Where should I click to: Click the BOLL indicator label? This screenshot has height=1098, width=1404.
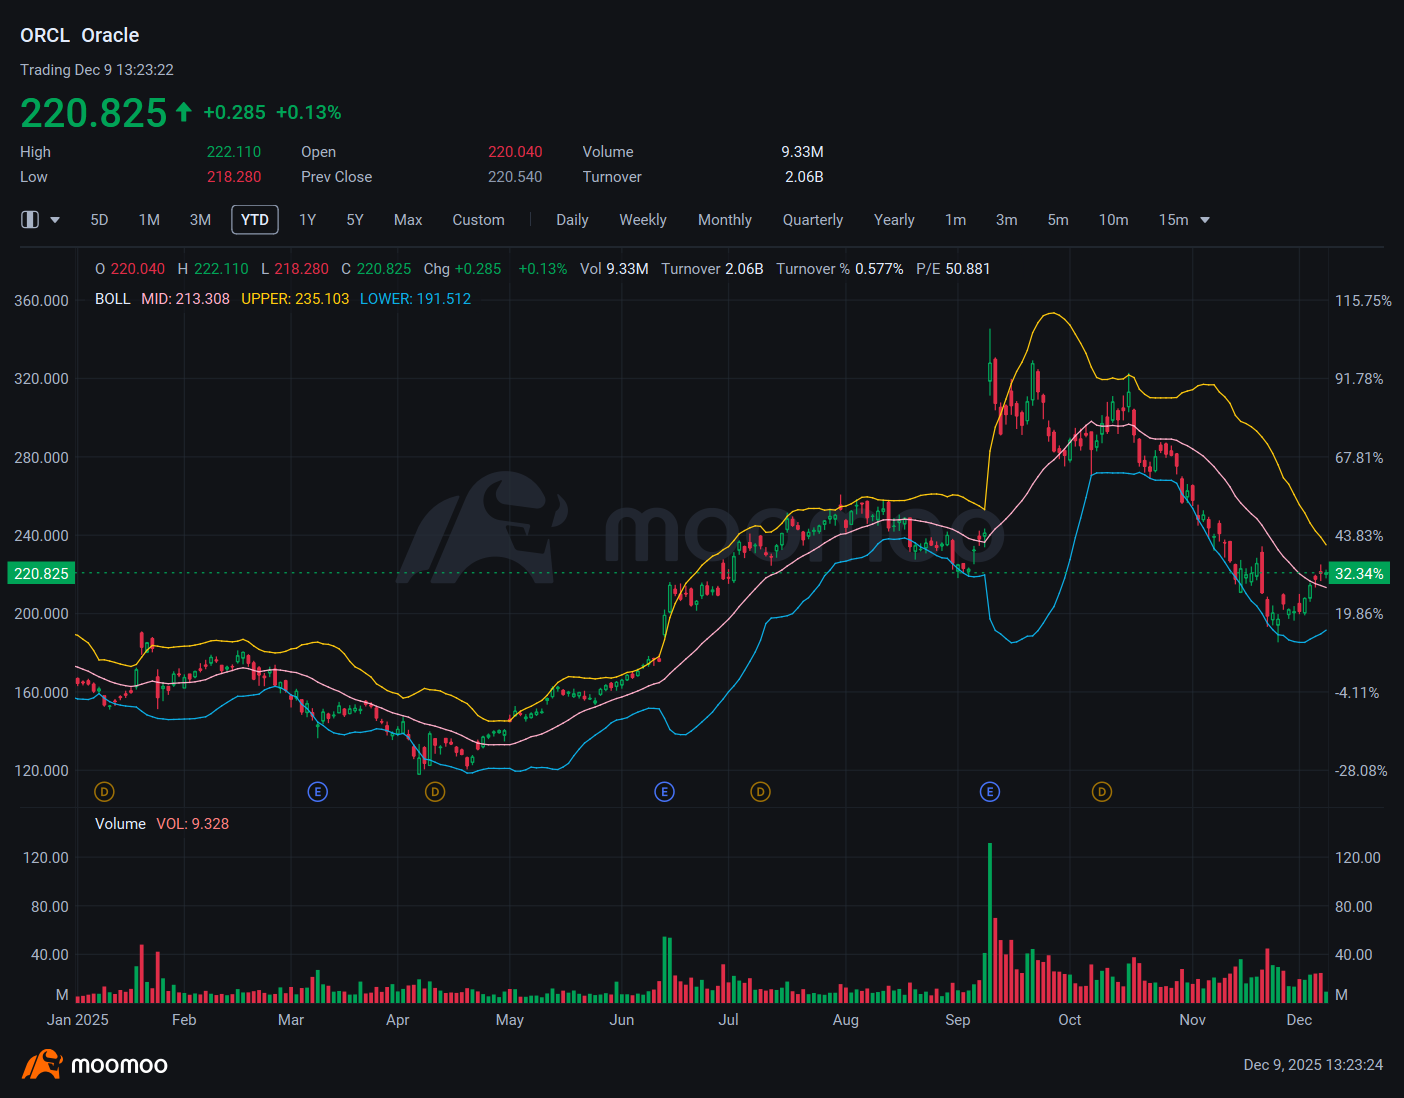click(x=113, y=299)
